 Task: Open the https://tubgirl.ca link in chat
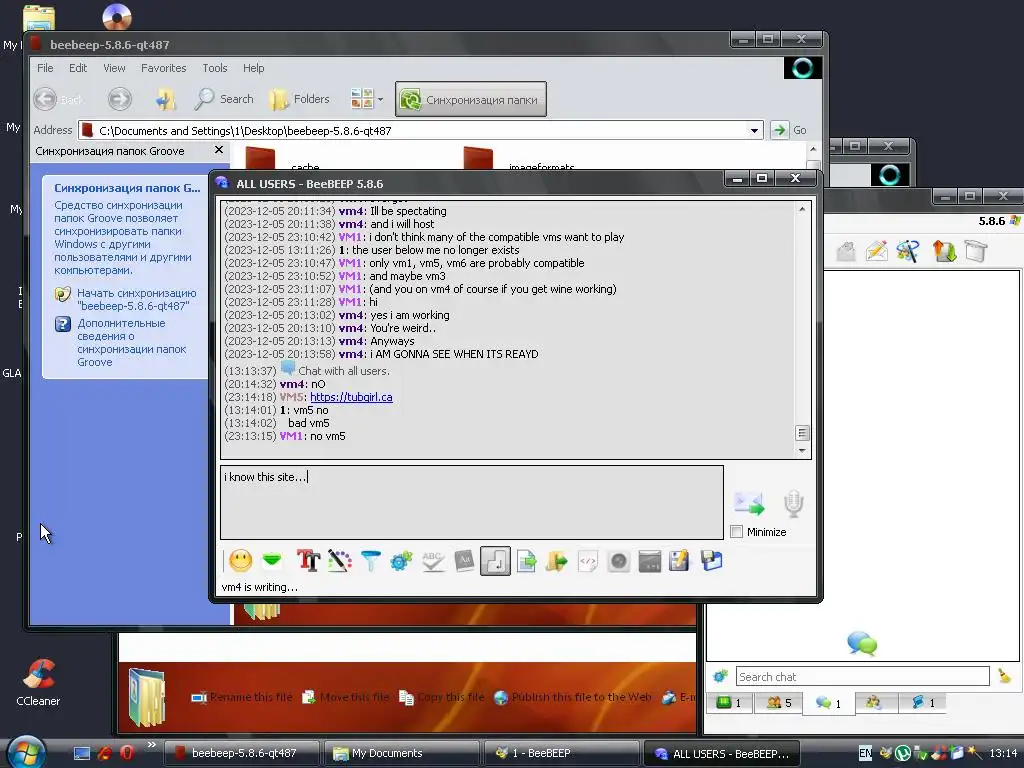coord(351,397)
